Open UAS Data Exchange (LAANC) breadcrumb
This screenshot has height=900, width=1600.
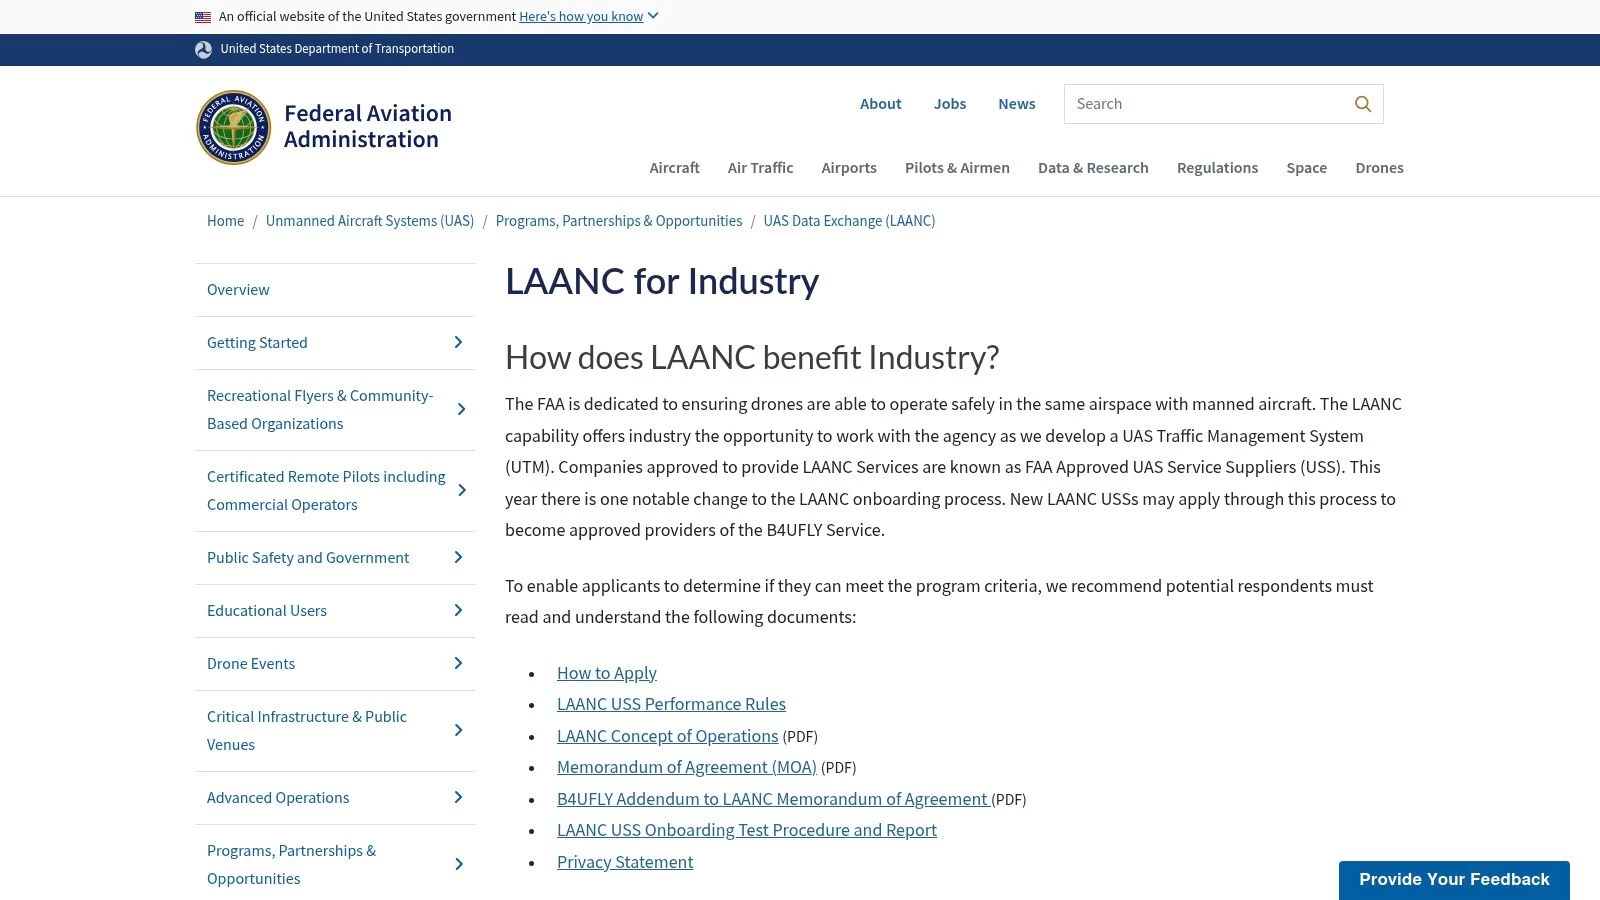coord(849,221)
